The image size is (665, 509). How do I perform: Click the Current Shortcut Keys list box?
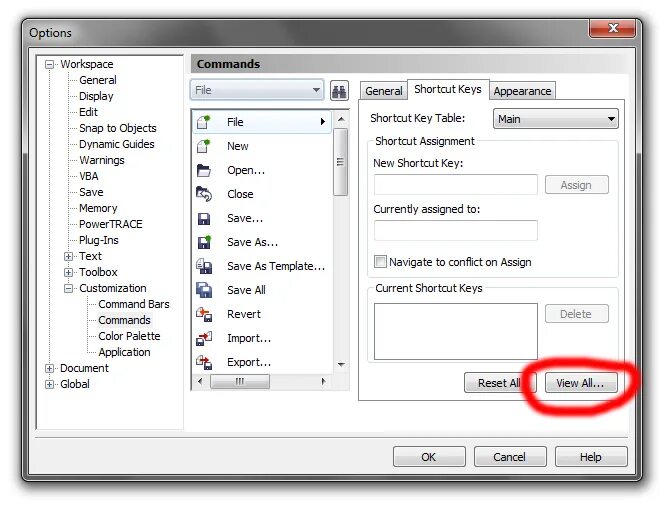pos(455,331)
